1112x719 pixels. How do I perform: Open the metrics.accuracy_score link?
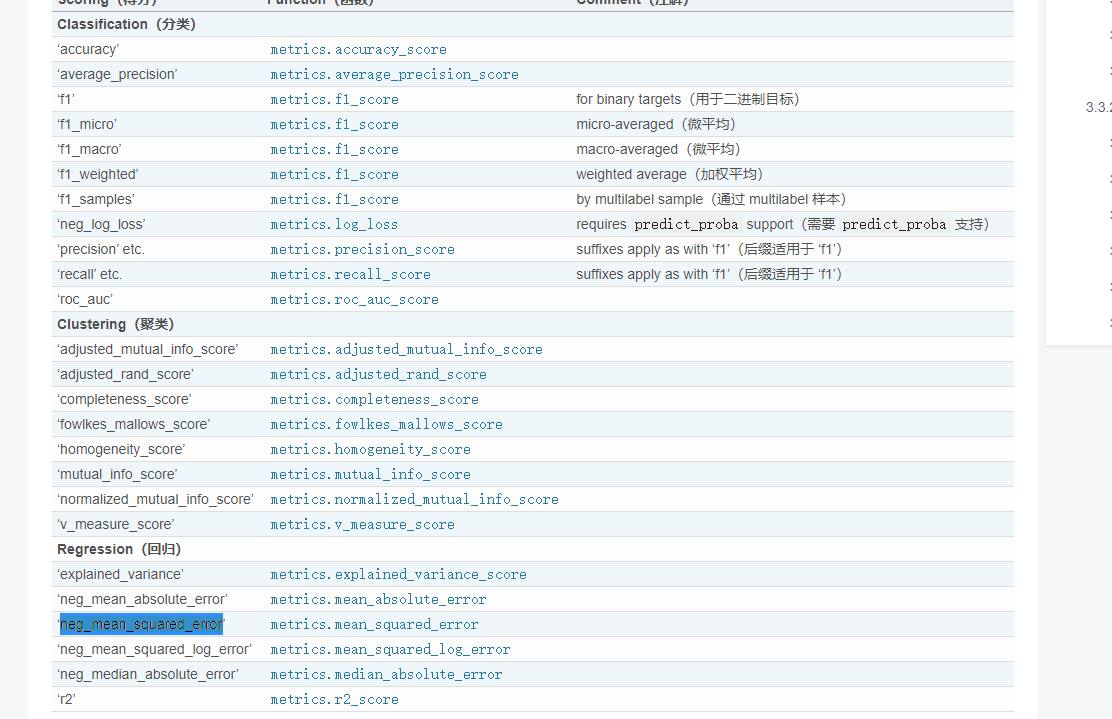point(358,50)
